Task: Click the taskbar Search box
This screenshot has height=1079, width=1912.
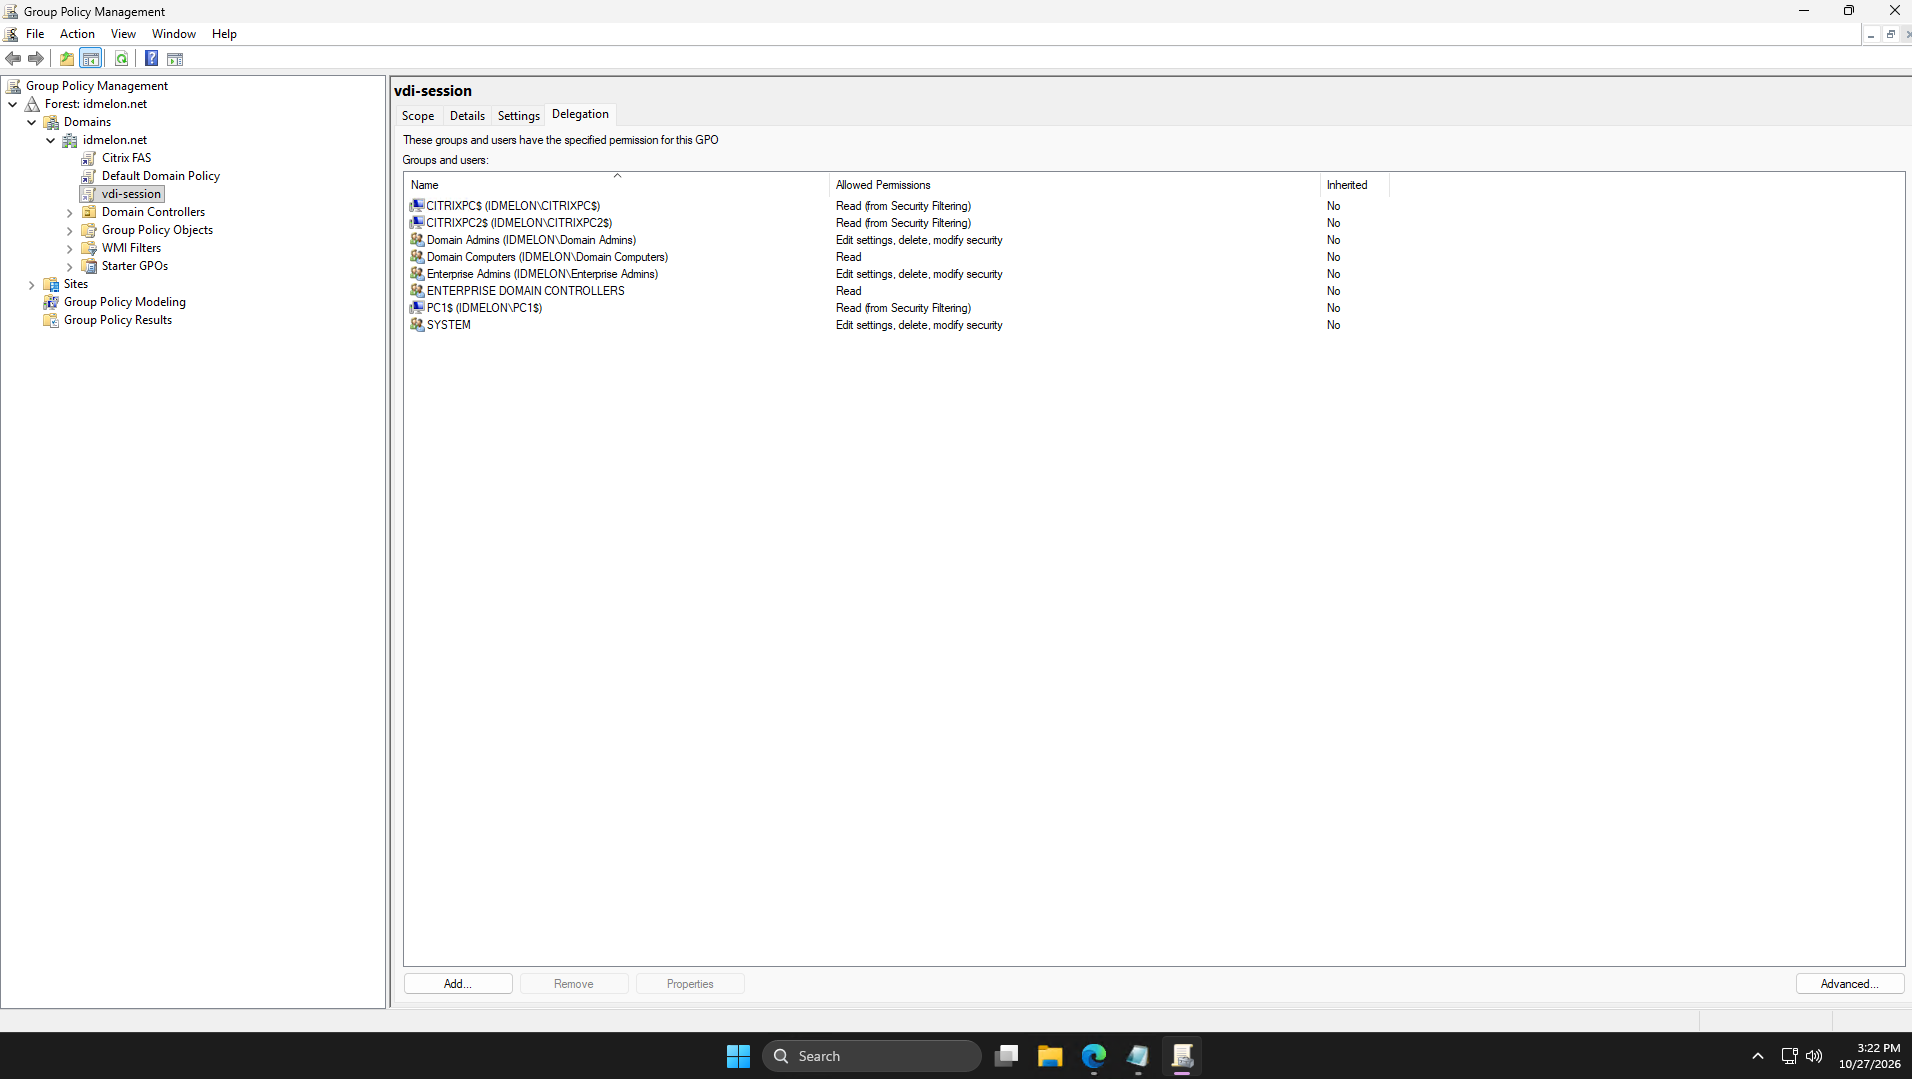Action: pos(872,1056)
